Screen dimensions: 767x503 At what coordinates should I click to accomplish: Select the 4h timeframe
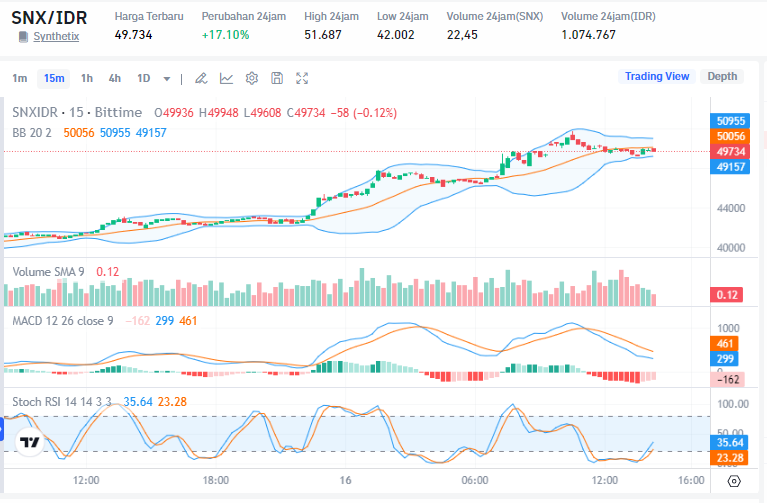point(115,78)
